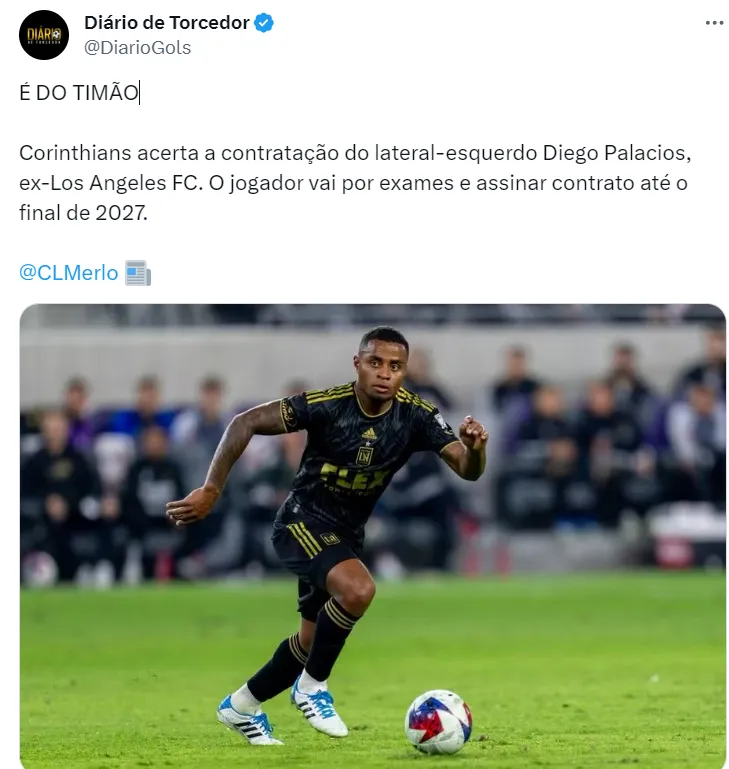Click the blue verified badge
This screenshot has height=769, width=729.
[264, 23]
